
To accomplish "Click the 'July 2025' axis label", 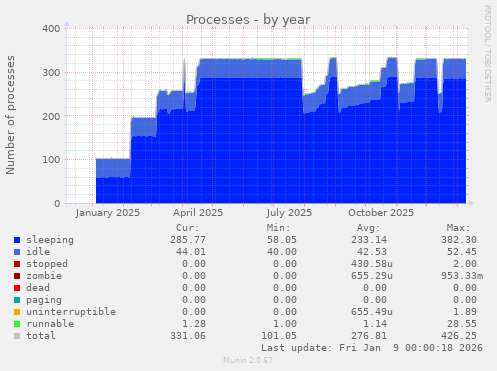I will click(x=289, y=213).
